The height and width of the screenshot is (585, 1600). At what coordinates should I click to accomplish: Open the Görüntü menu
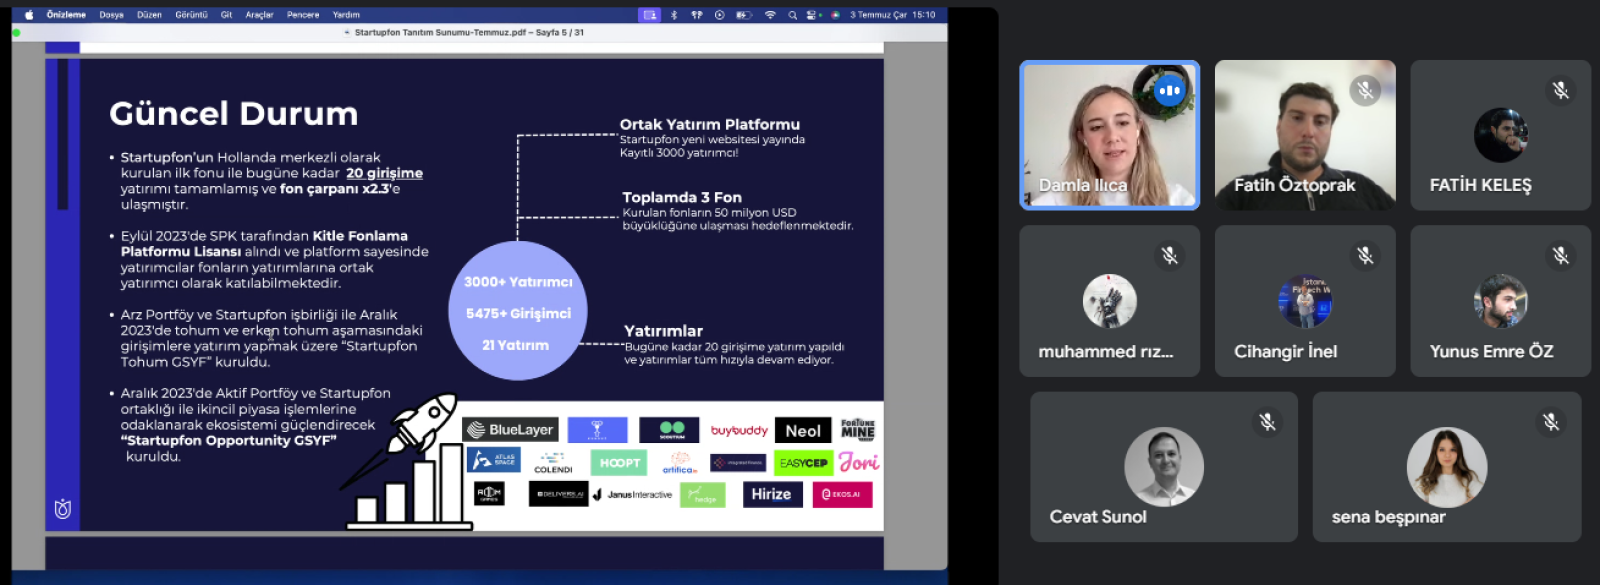point(191,15)
